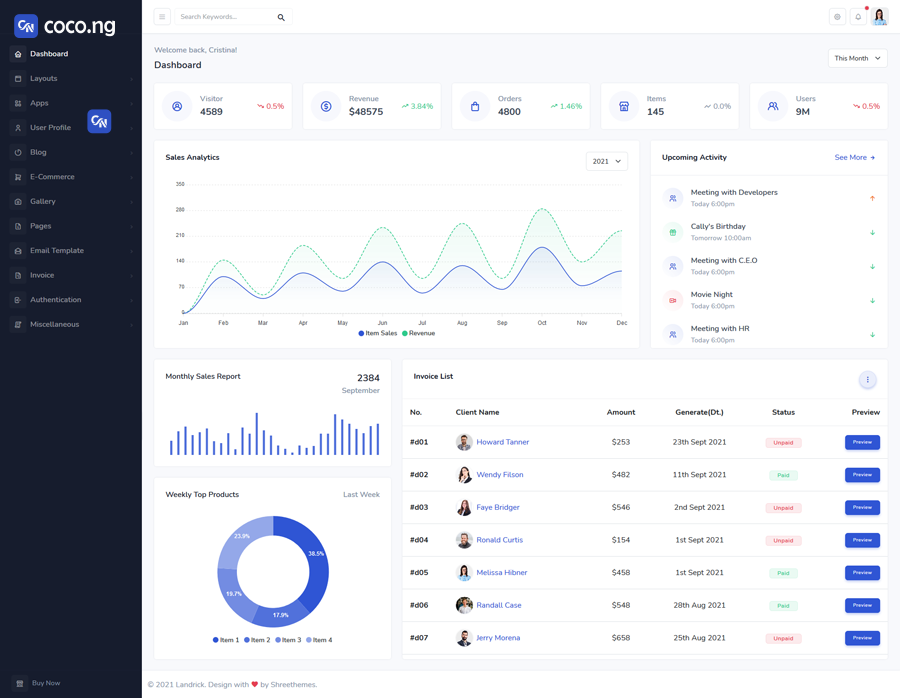
Task: Preview Howard Tanner's invoice #d01
Action: coord(862,442)
